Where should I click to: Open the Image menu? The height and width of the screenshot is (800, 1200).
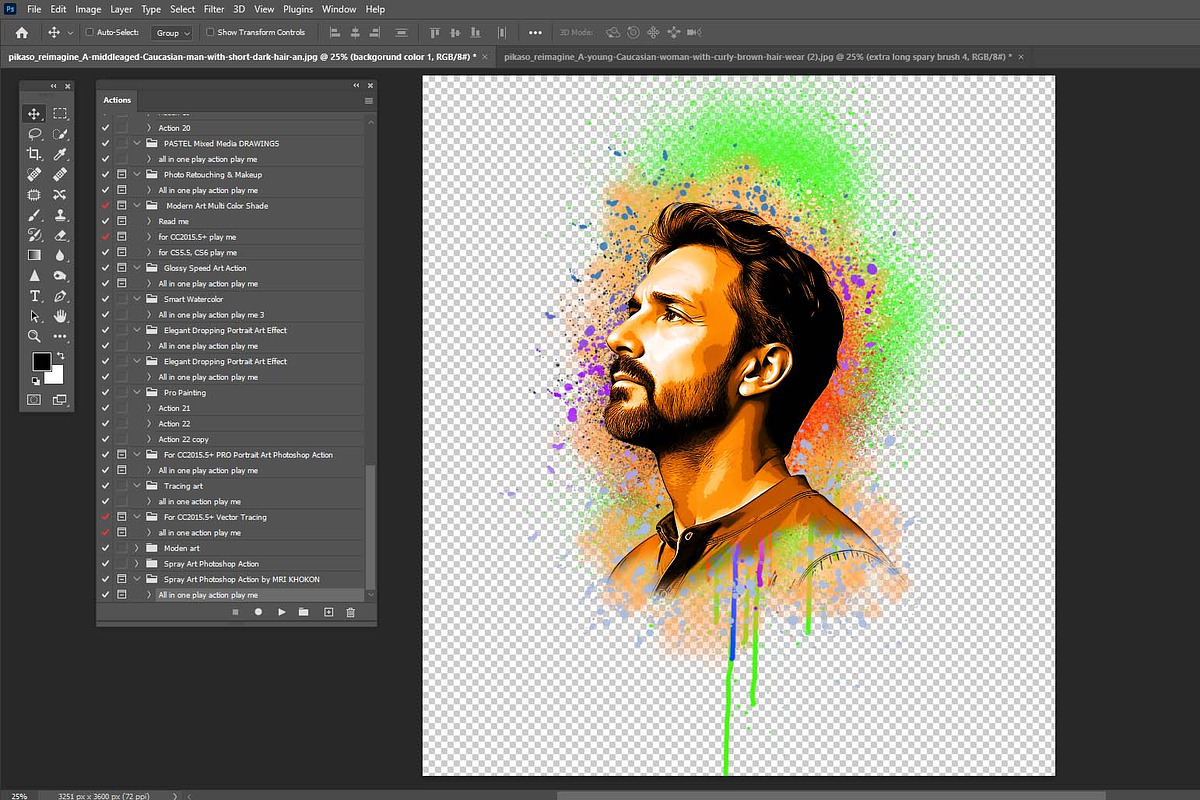[x=88, y=9]
